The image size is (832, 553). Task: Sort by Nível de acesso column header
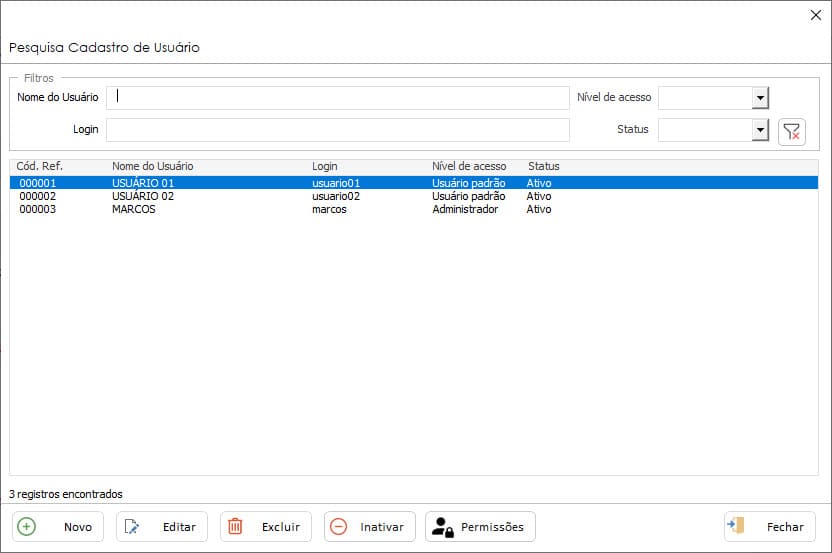469,166
